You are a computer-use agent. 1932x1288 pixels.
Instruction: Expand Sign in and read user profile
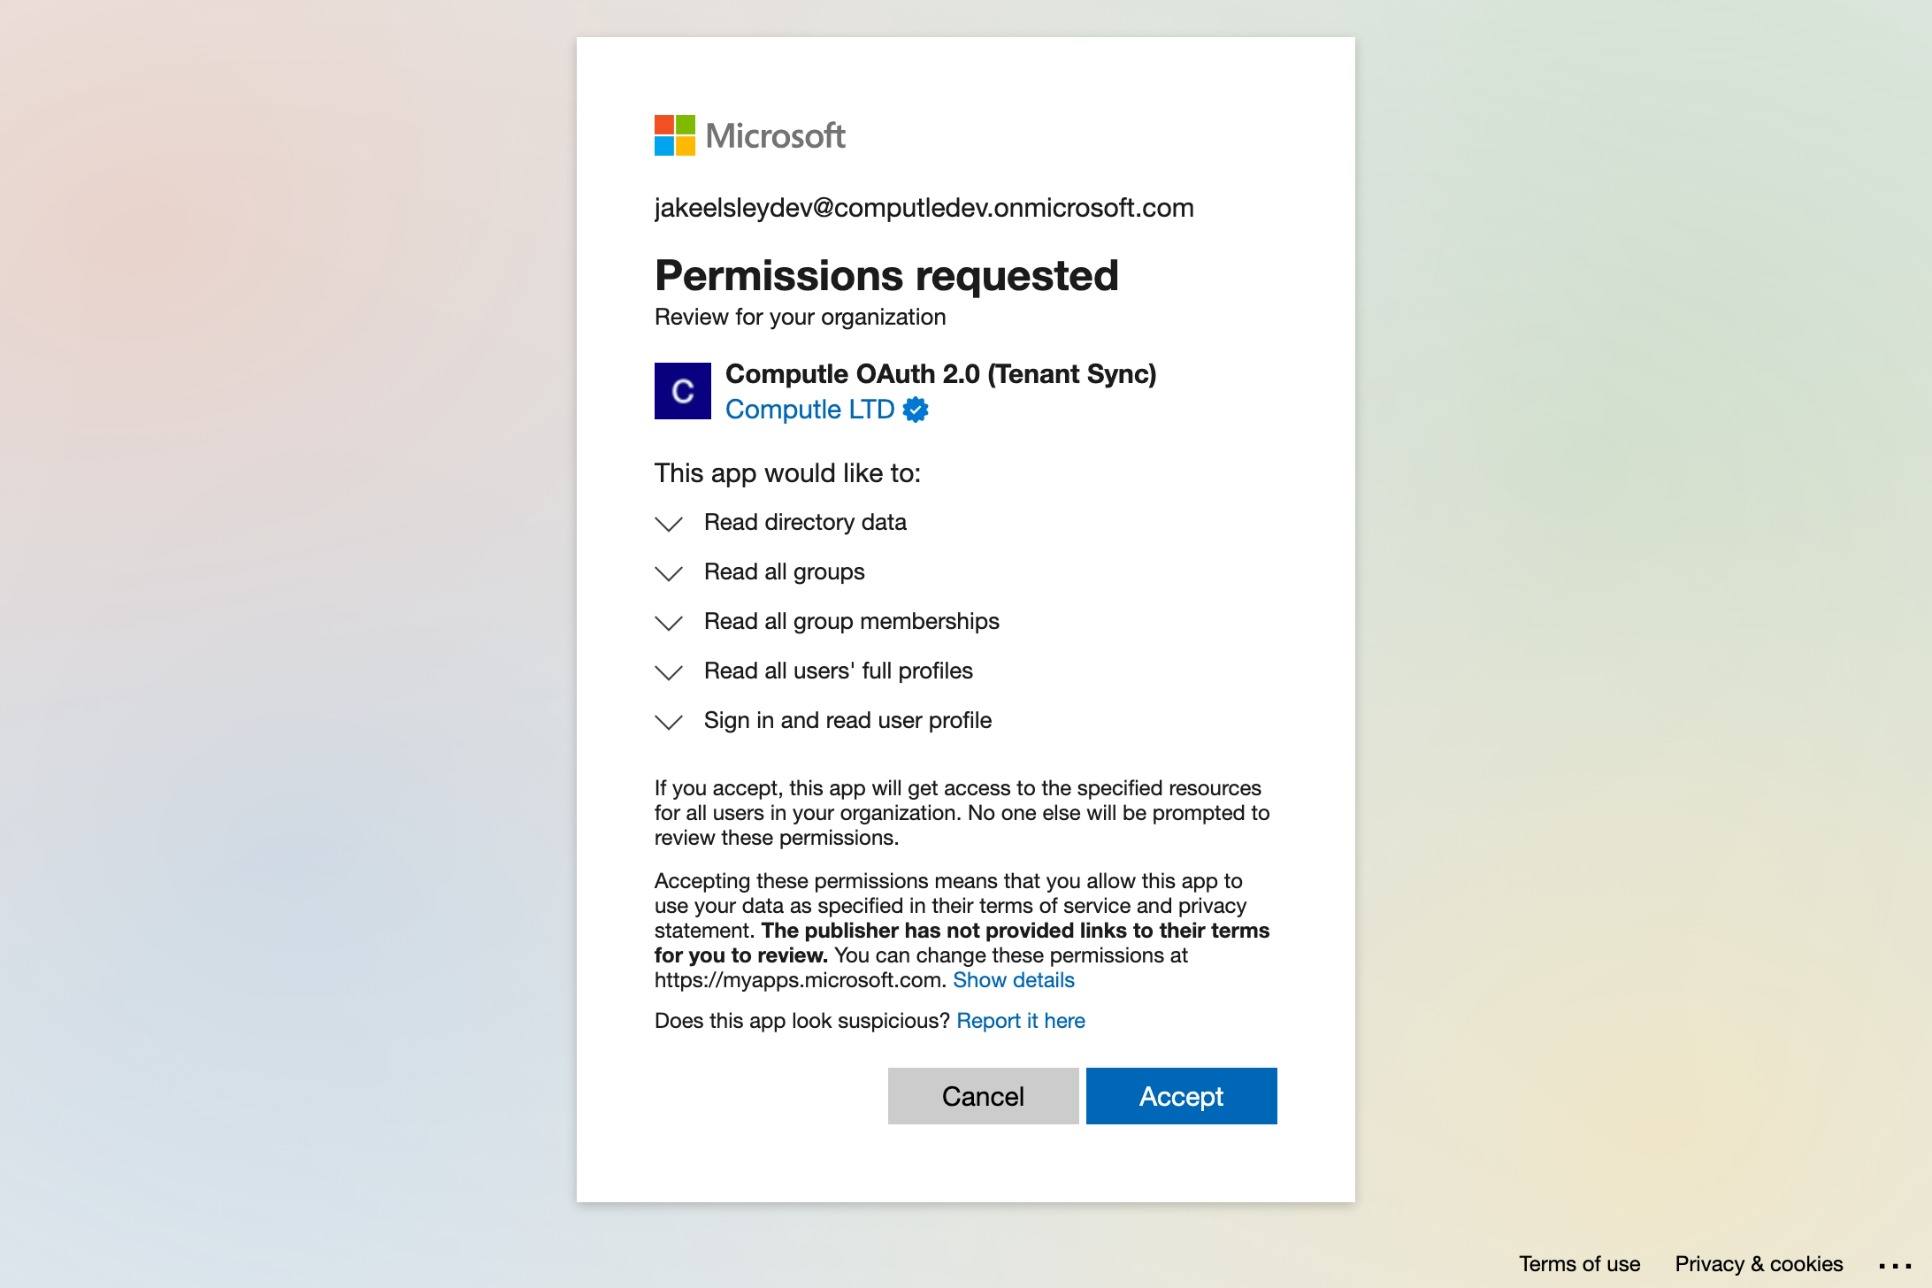668,722
